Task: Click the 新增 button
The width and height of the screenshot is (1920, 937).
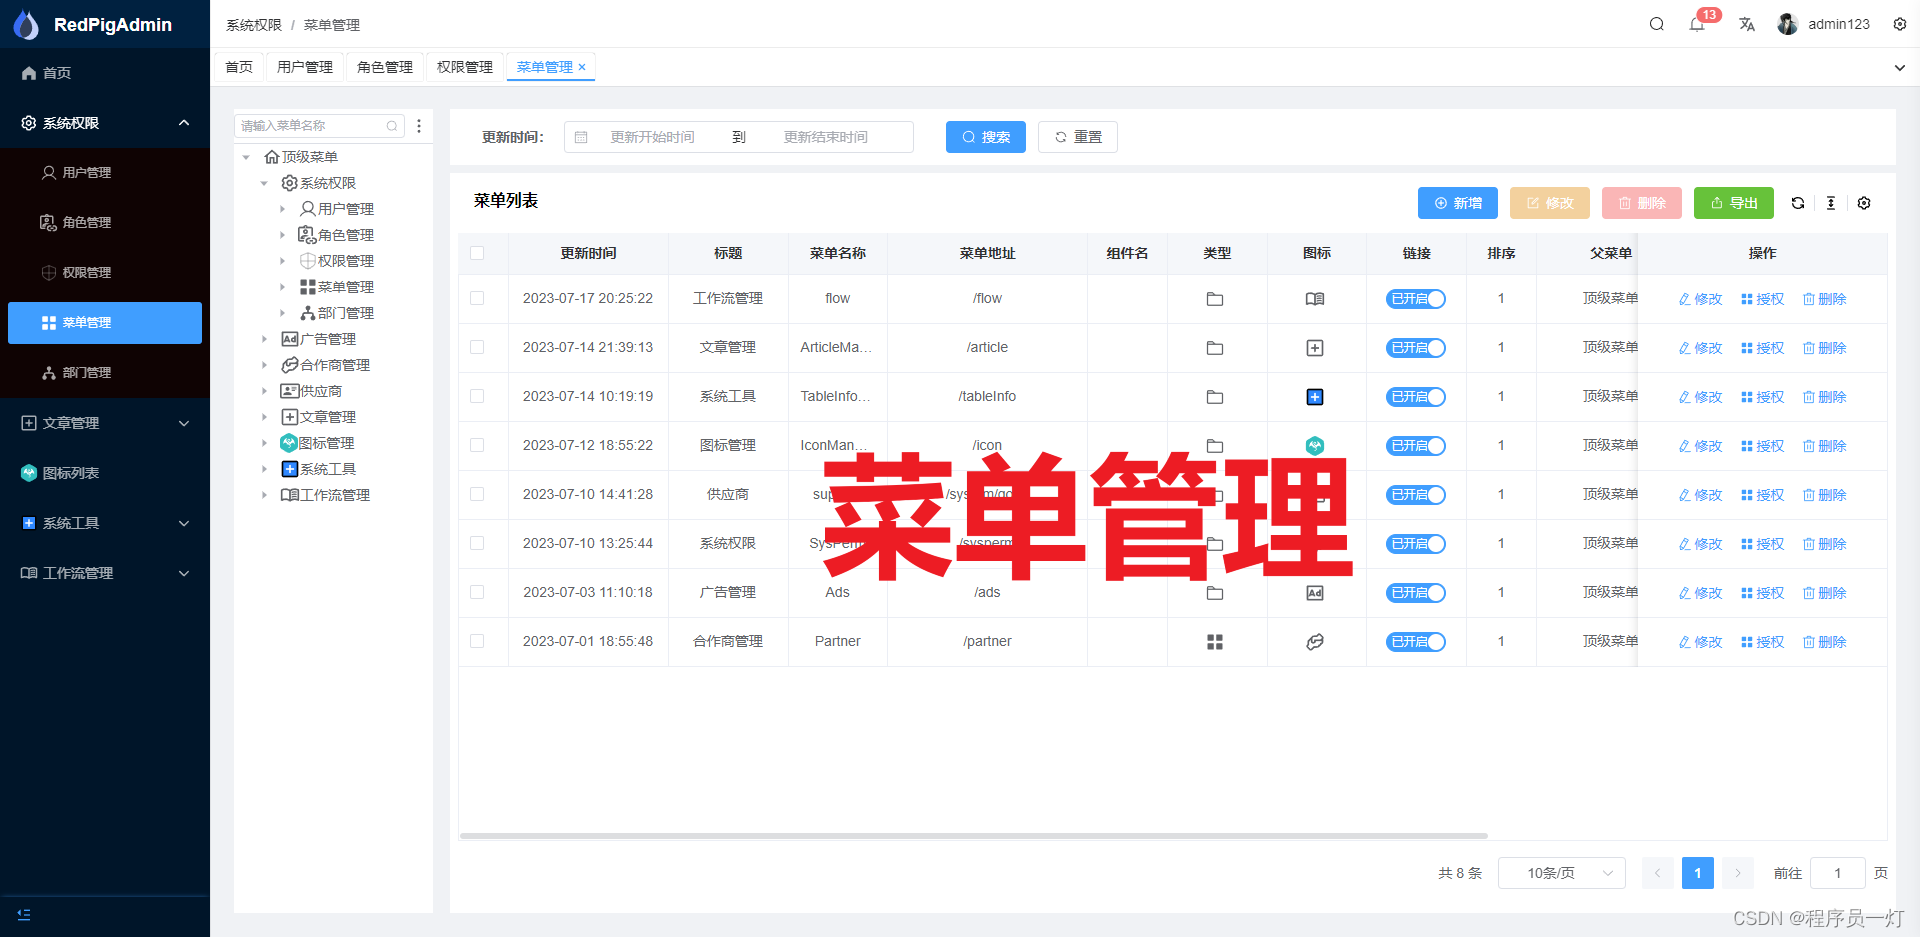Action: [x=1457, y=203]
